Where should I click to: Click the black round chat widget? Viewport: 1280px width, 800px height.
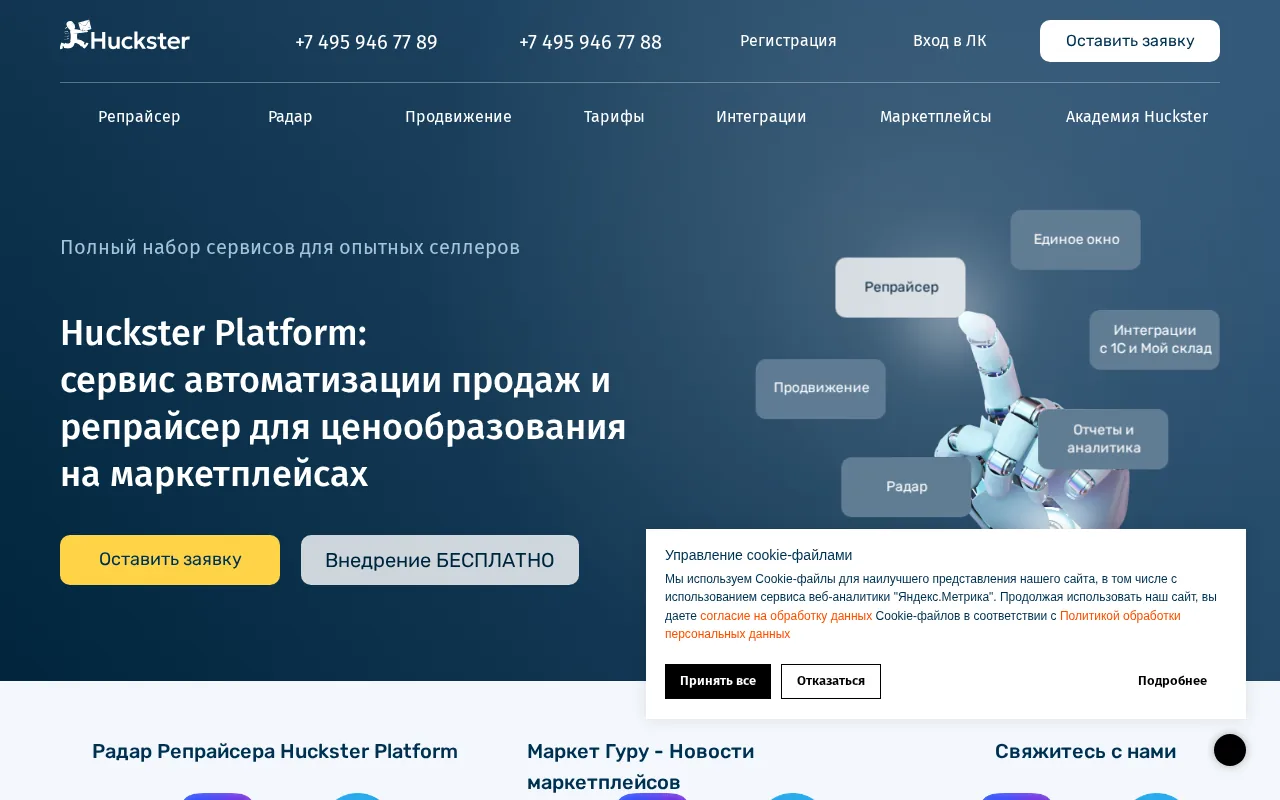coord(1230,750)
